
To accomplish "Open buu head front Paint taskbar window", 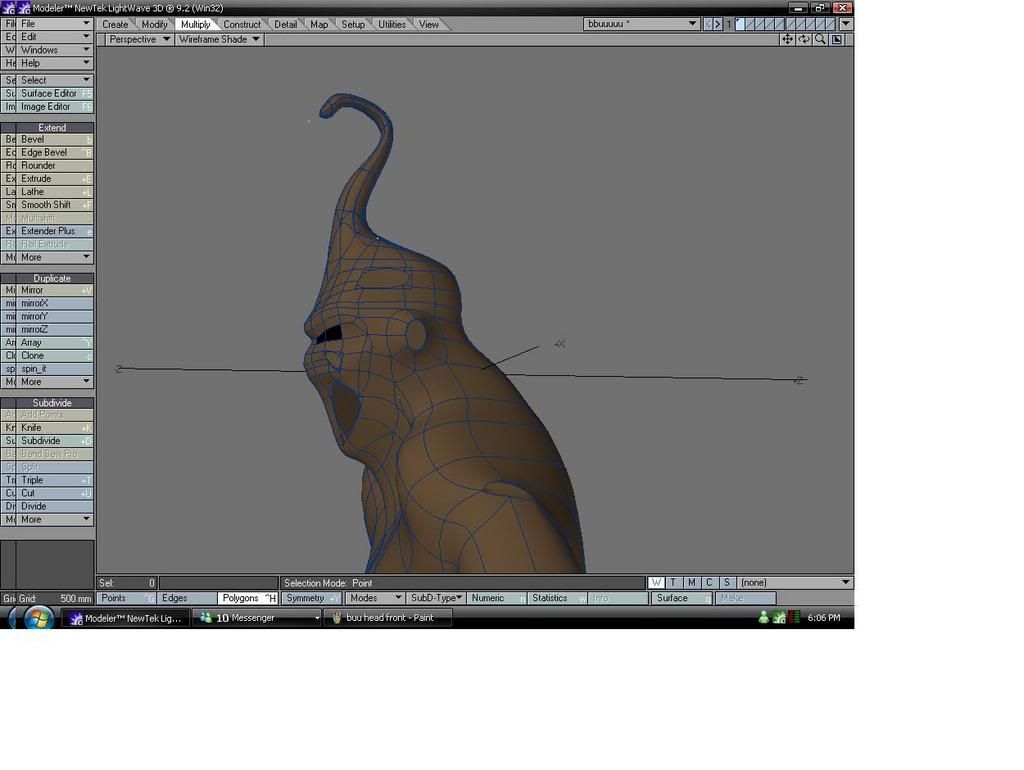I will [x=388, y=618].
